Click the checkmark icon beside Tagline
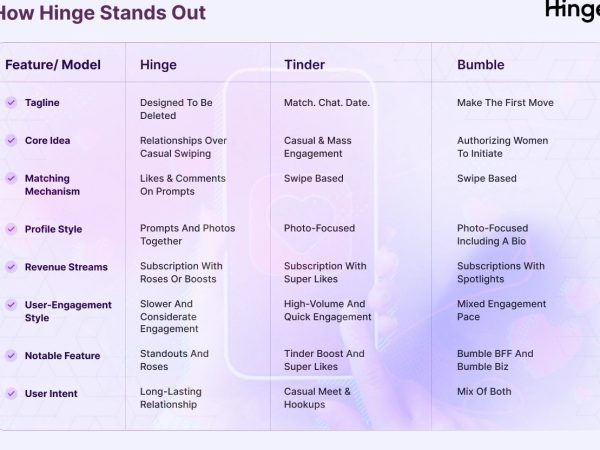The image size is (600, 450). (x=11, y=103)
